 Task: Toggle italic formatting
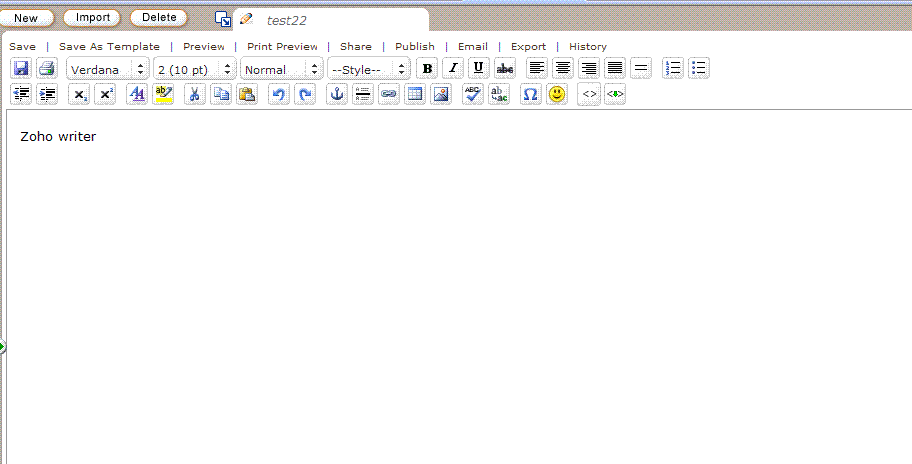(x=453, y=69)
